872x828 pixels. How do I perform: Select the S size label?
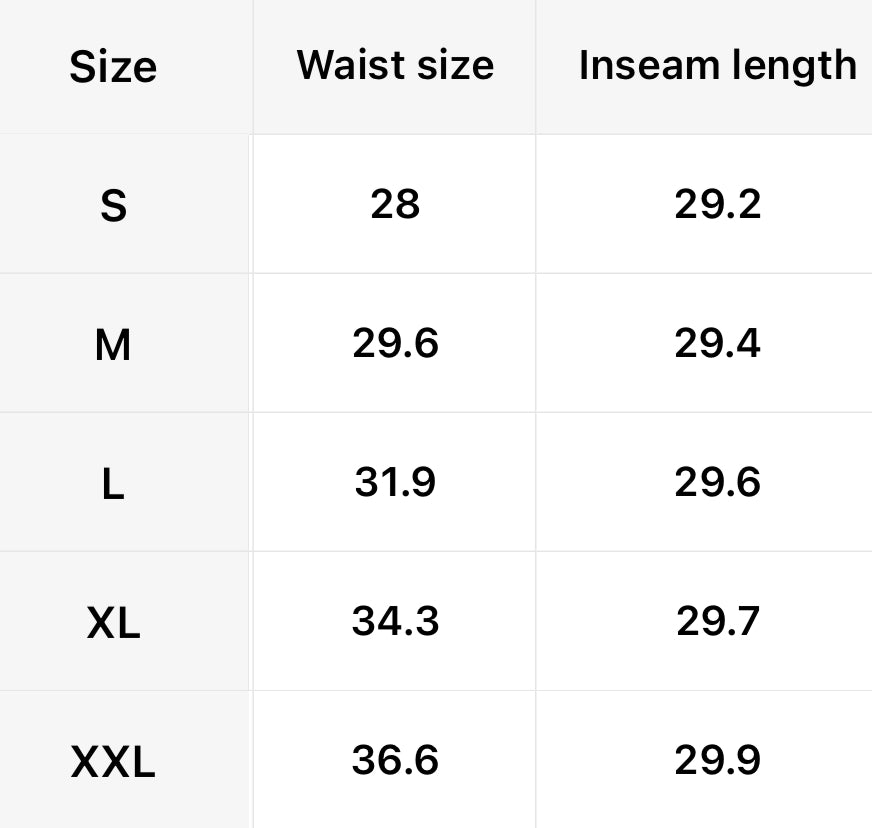pos(114,206)
